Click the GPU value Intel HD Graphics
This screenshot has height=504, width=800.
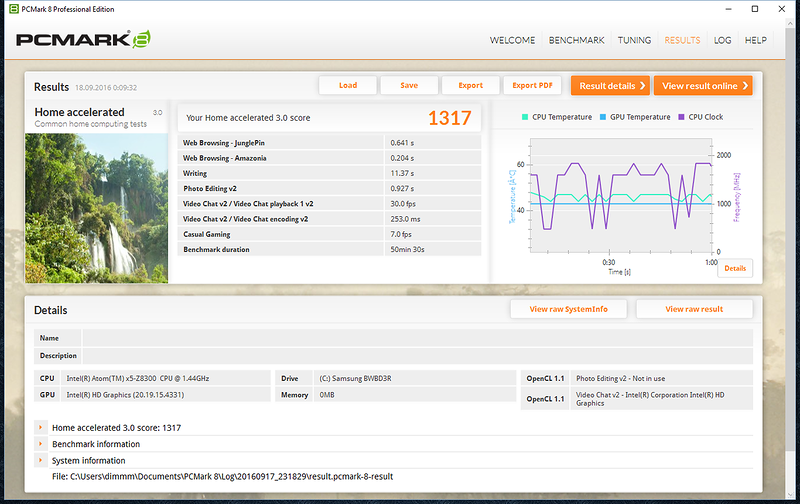(x=125, y=395)
